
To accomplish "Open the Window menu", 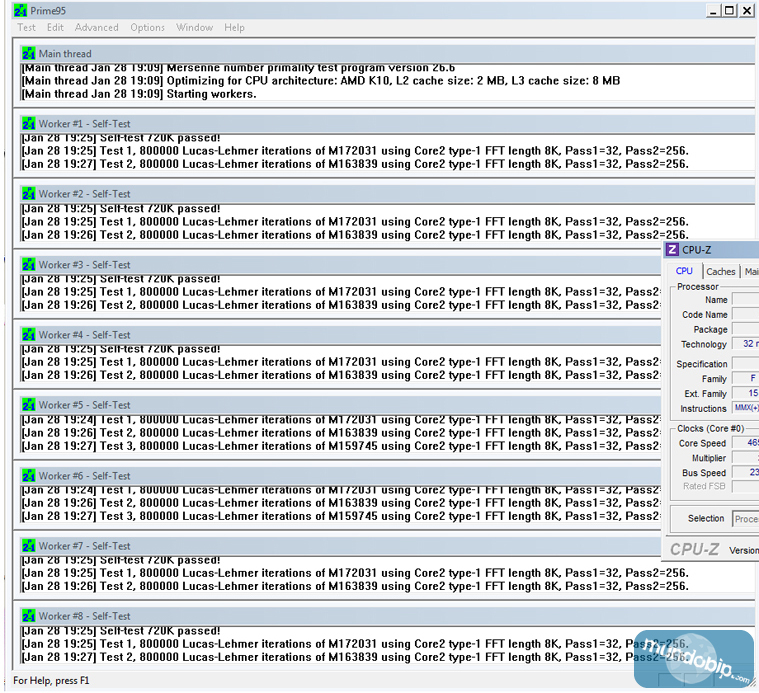I will click(x=194, y=28).
